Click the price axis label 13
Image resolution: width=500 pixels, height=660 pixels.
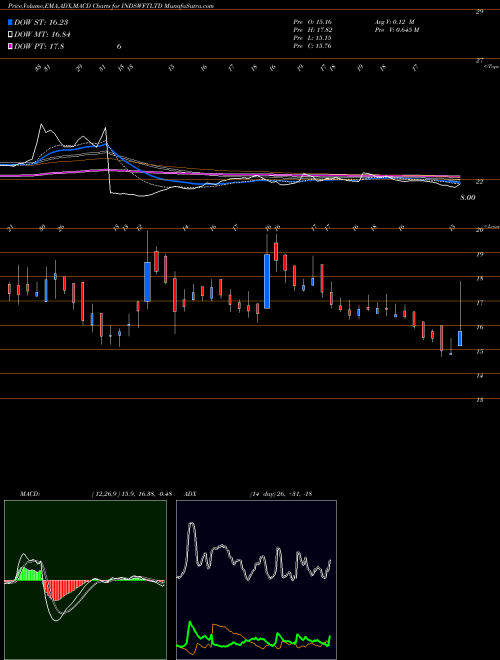coord(479,400)
